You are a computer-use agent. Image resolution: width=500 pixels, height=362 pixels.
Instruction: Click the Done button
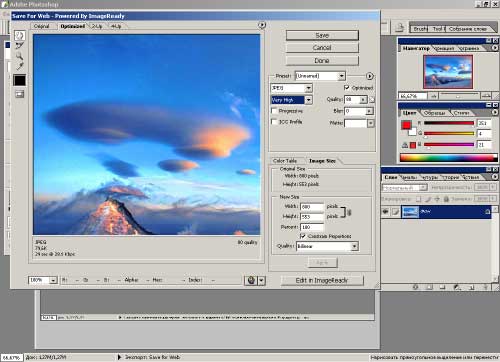click(x=322, y=60)
